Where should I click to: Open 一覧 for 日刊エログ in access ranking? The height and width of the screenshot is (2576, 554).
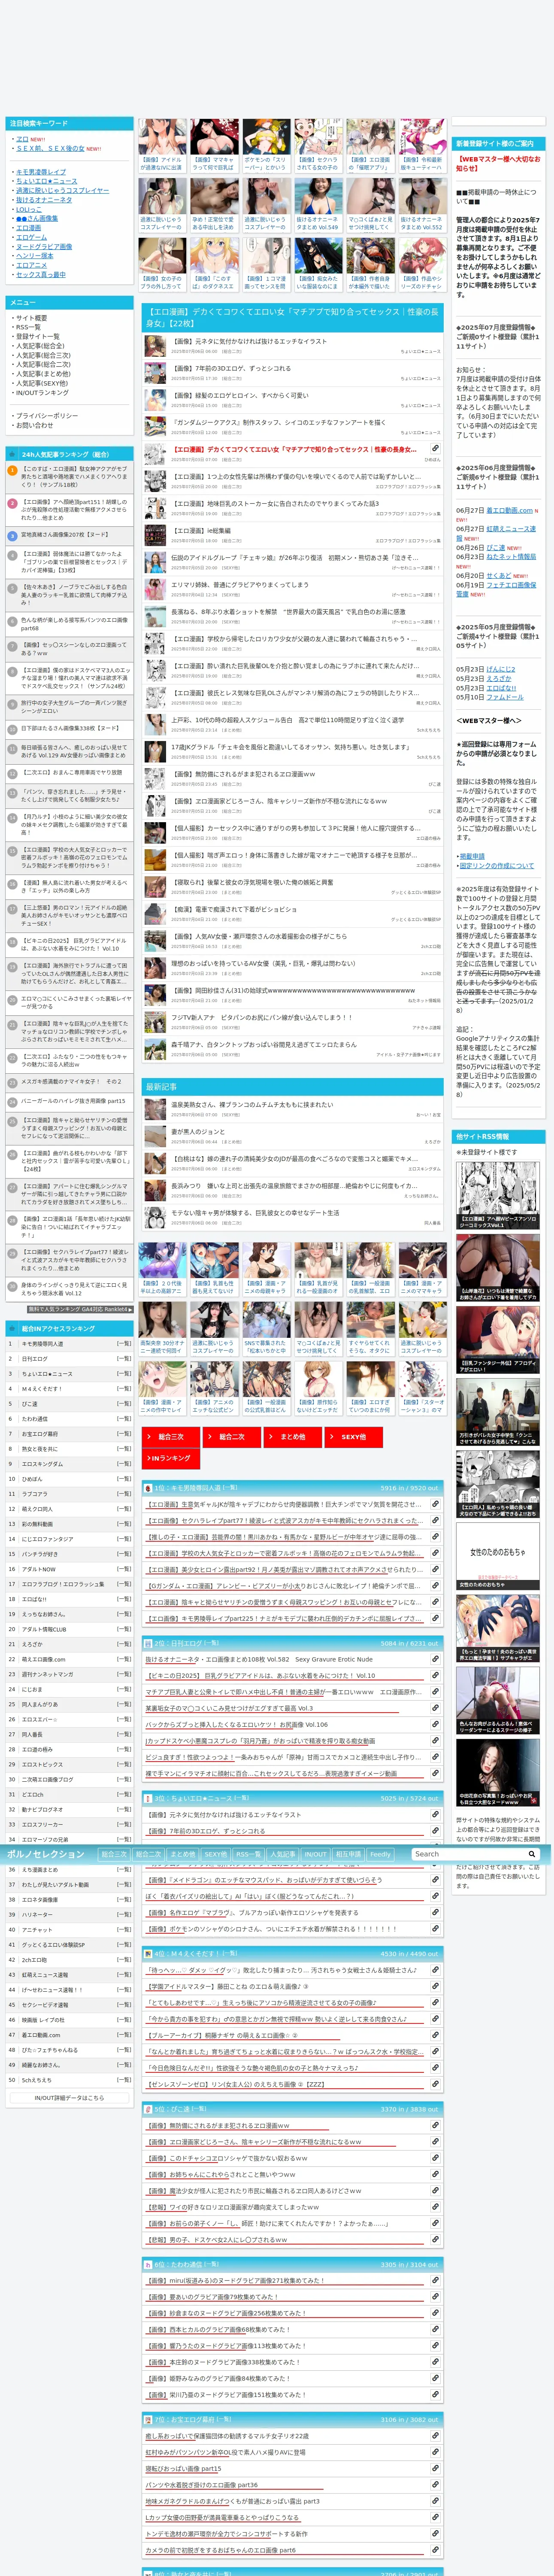coord(123,1359)
